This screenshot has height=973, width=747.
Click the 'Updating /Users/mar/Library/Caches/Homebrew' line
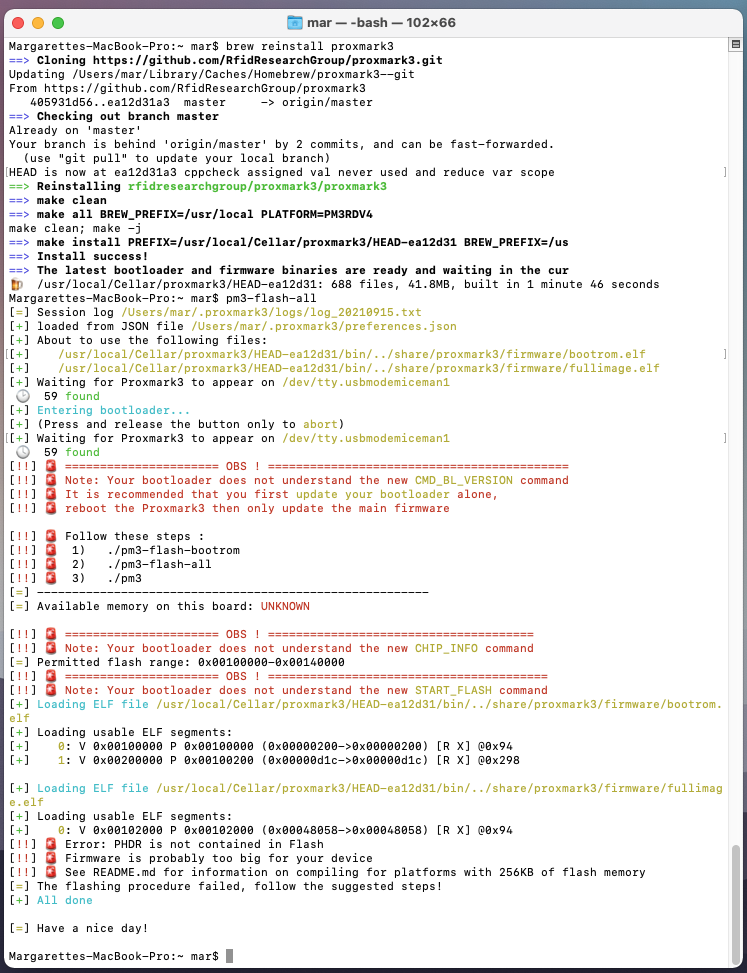(x=212, y=74)
